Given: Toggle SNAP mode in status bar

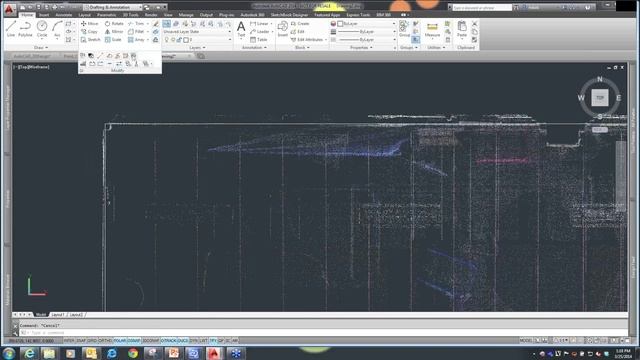Looking at the screenshot, I should (81, 340).
